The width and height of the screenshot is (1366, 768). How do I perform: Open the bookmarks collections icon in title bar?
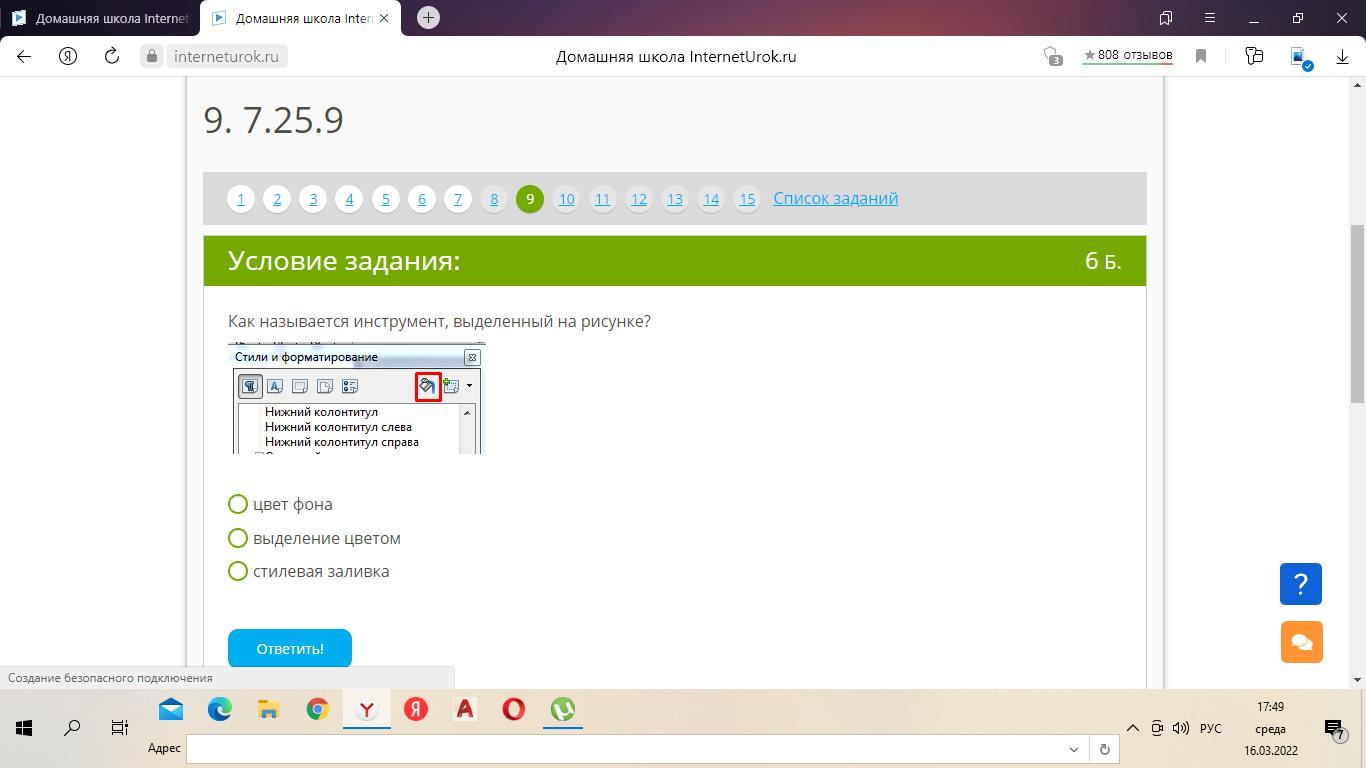(1166, 18)
